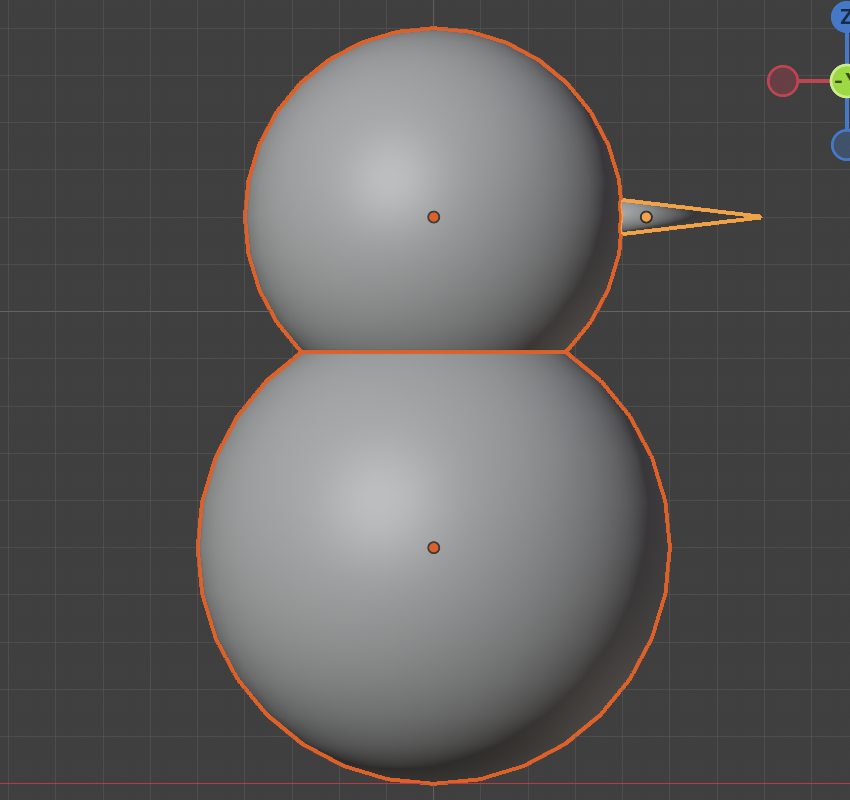Screen dimensions: 850x800
Task: Click the blue Z axis gizmo circle
Action: (841, 16)
